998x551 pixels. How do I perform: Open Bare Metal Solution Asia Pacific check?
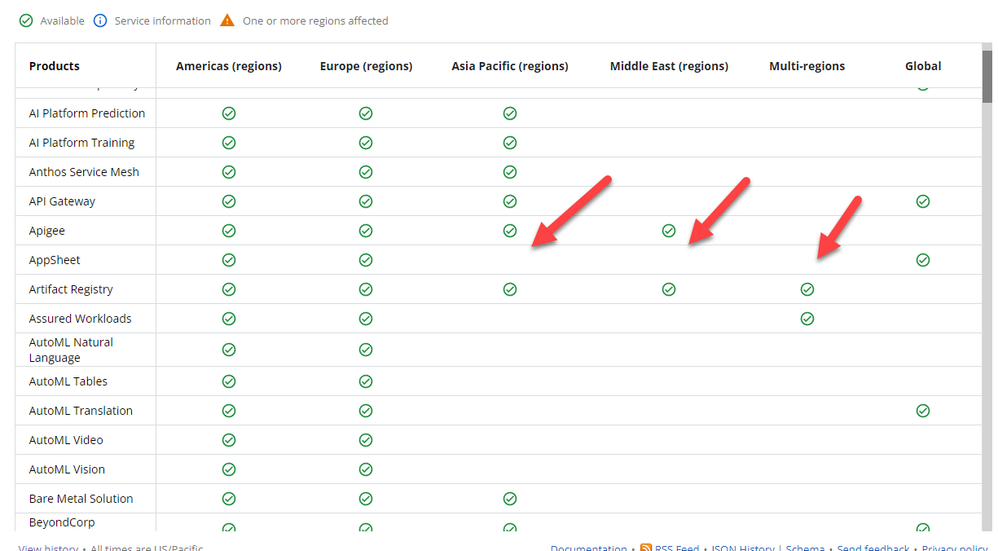(510, 499)
